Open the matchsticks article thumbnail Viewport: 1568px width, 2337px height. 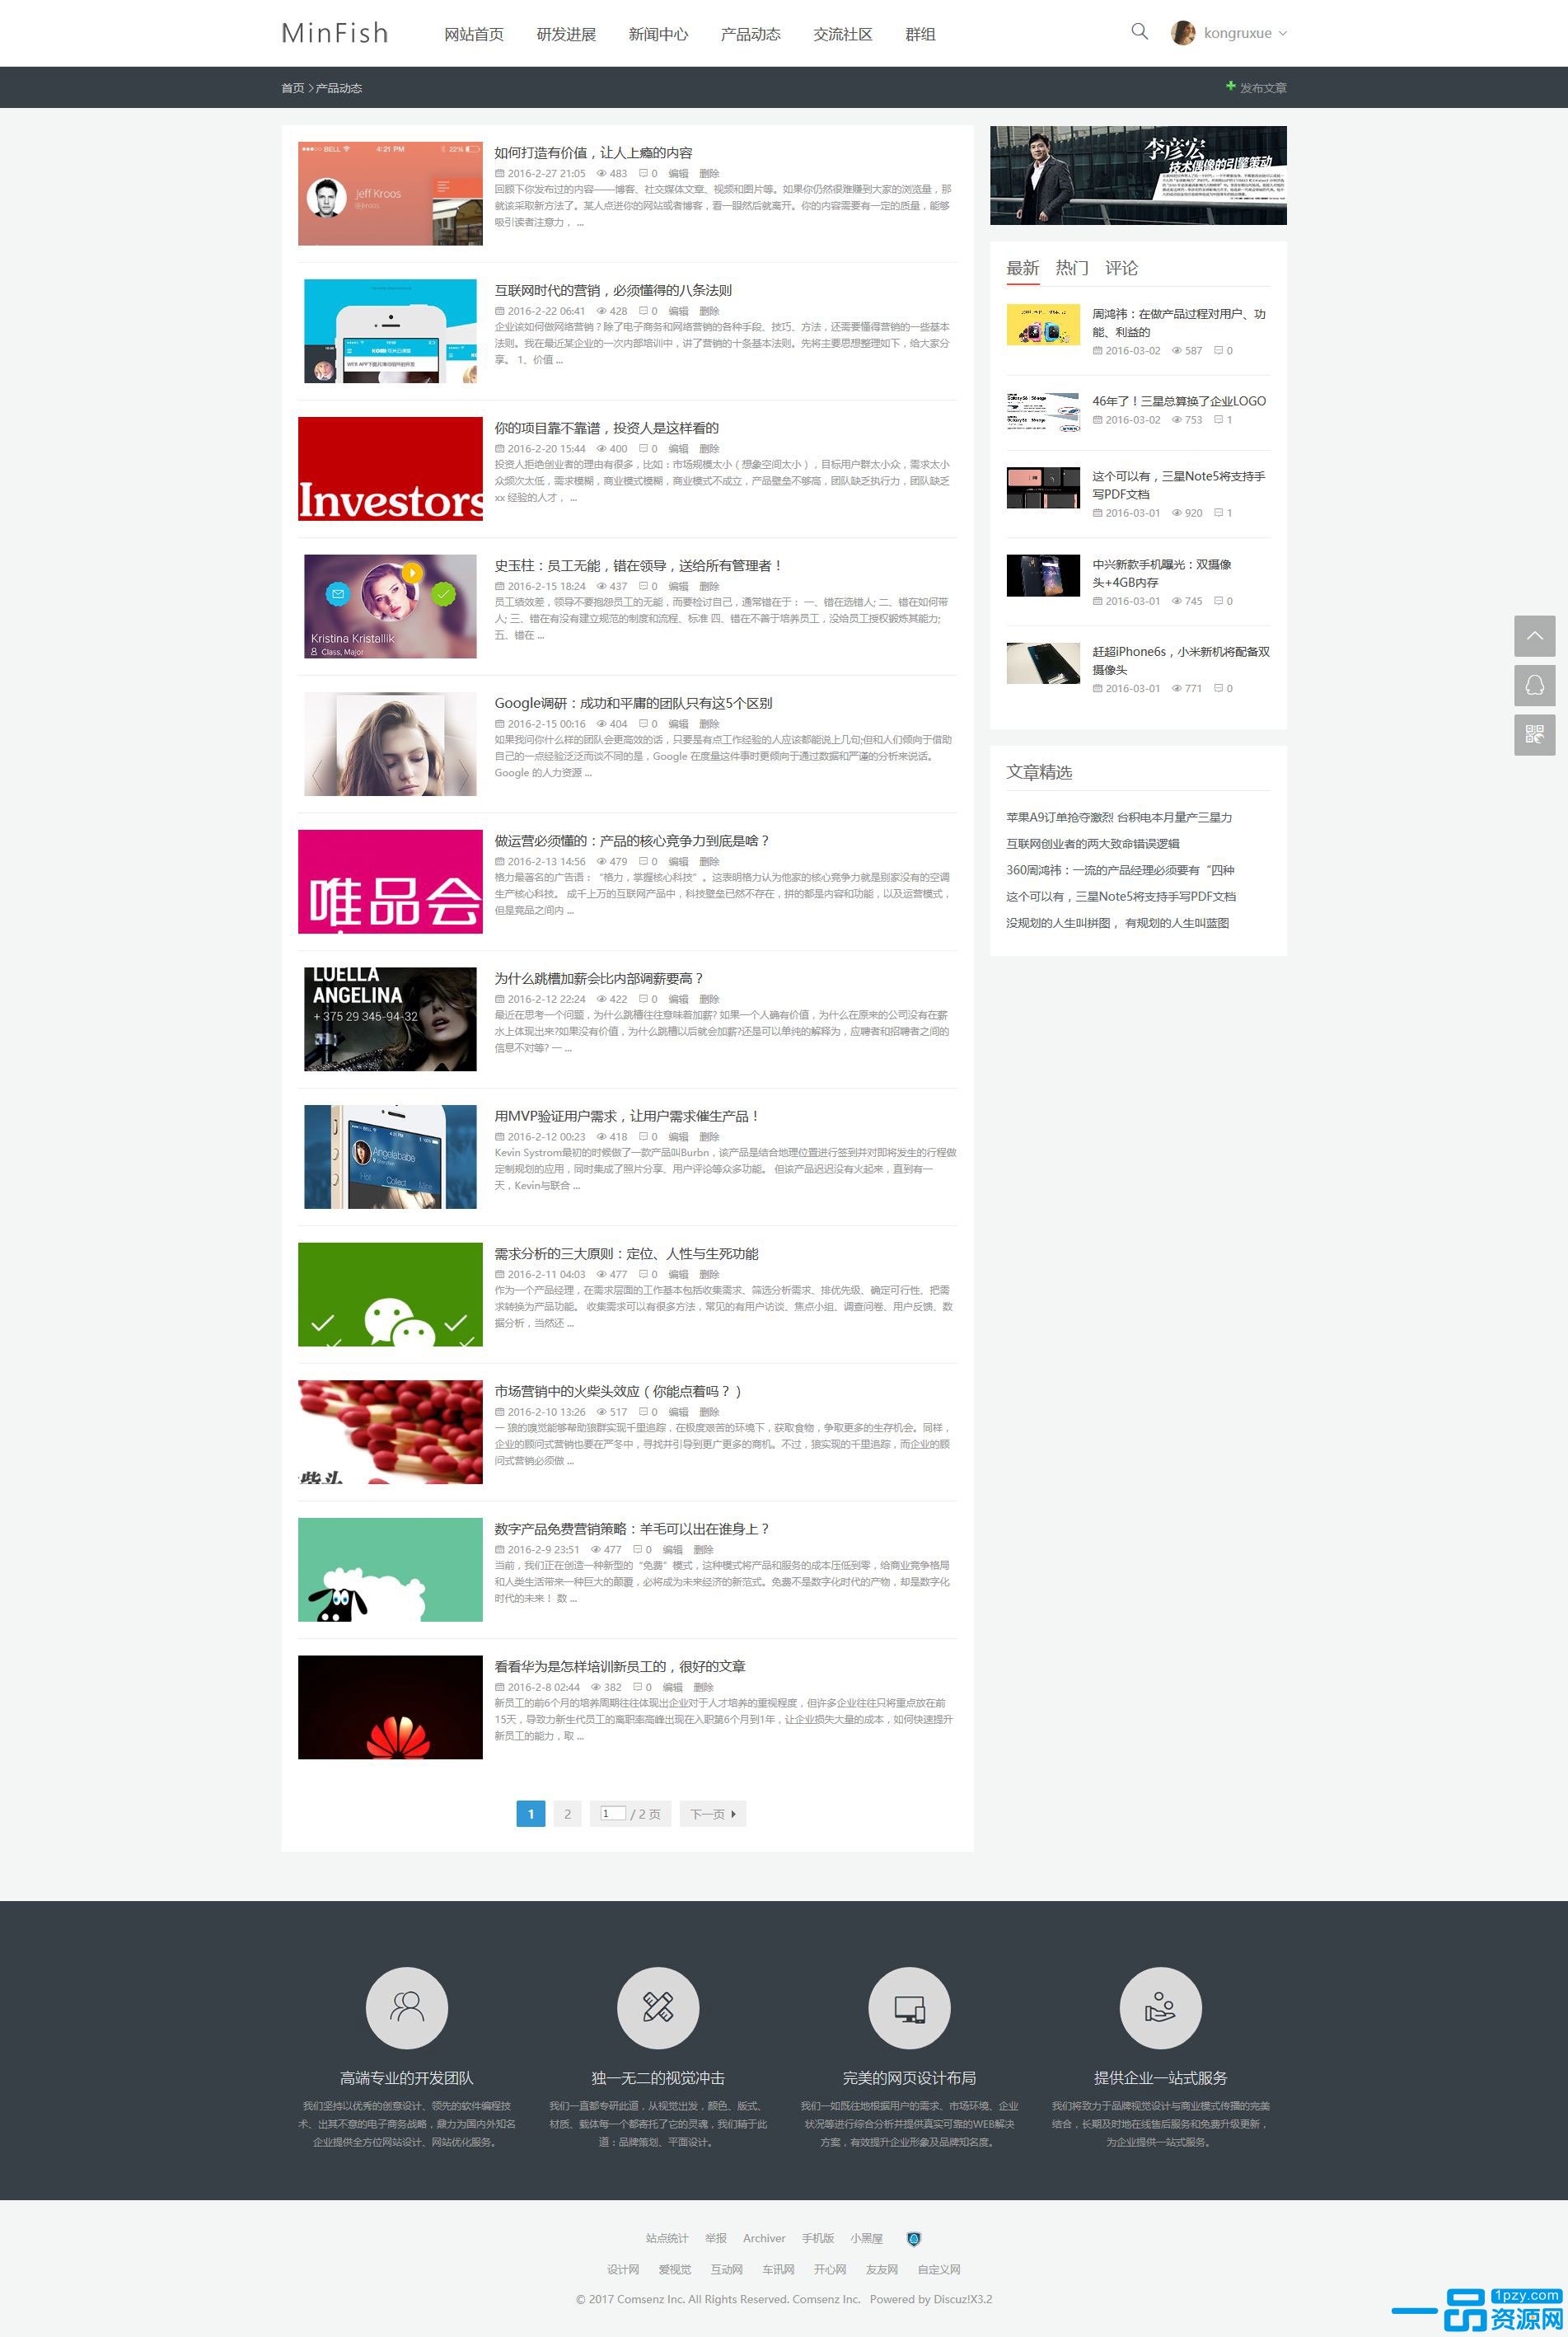390,1432
